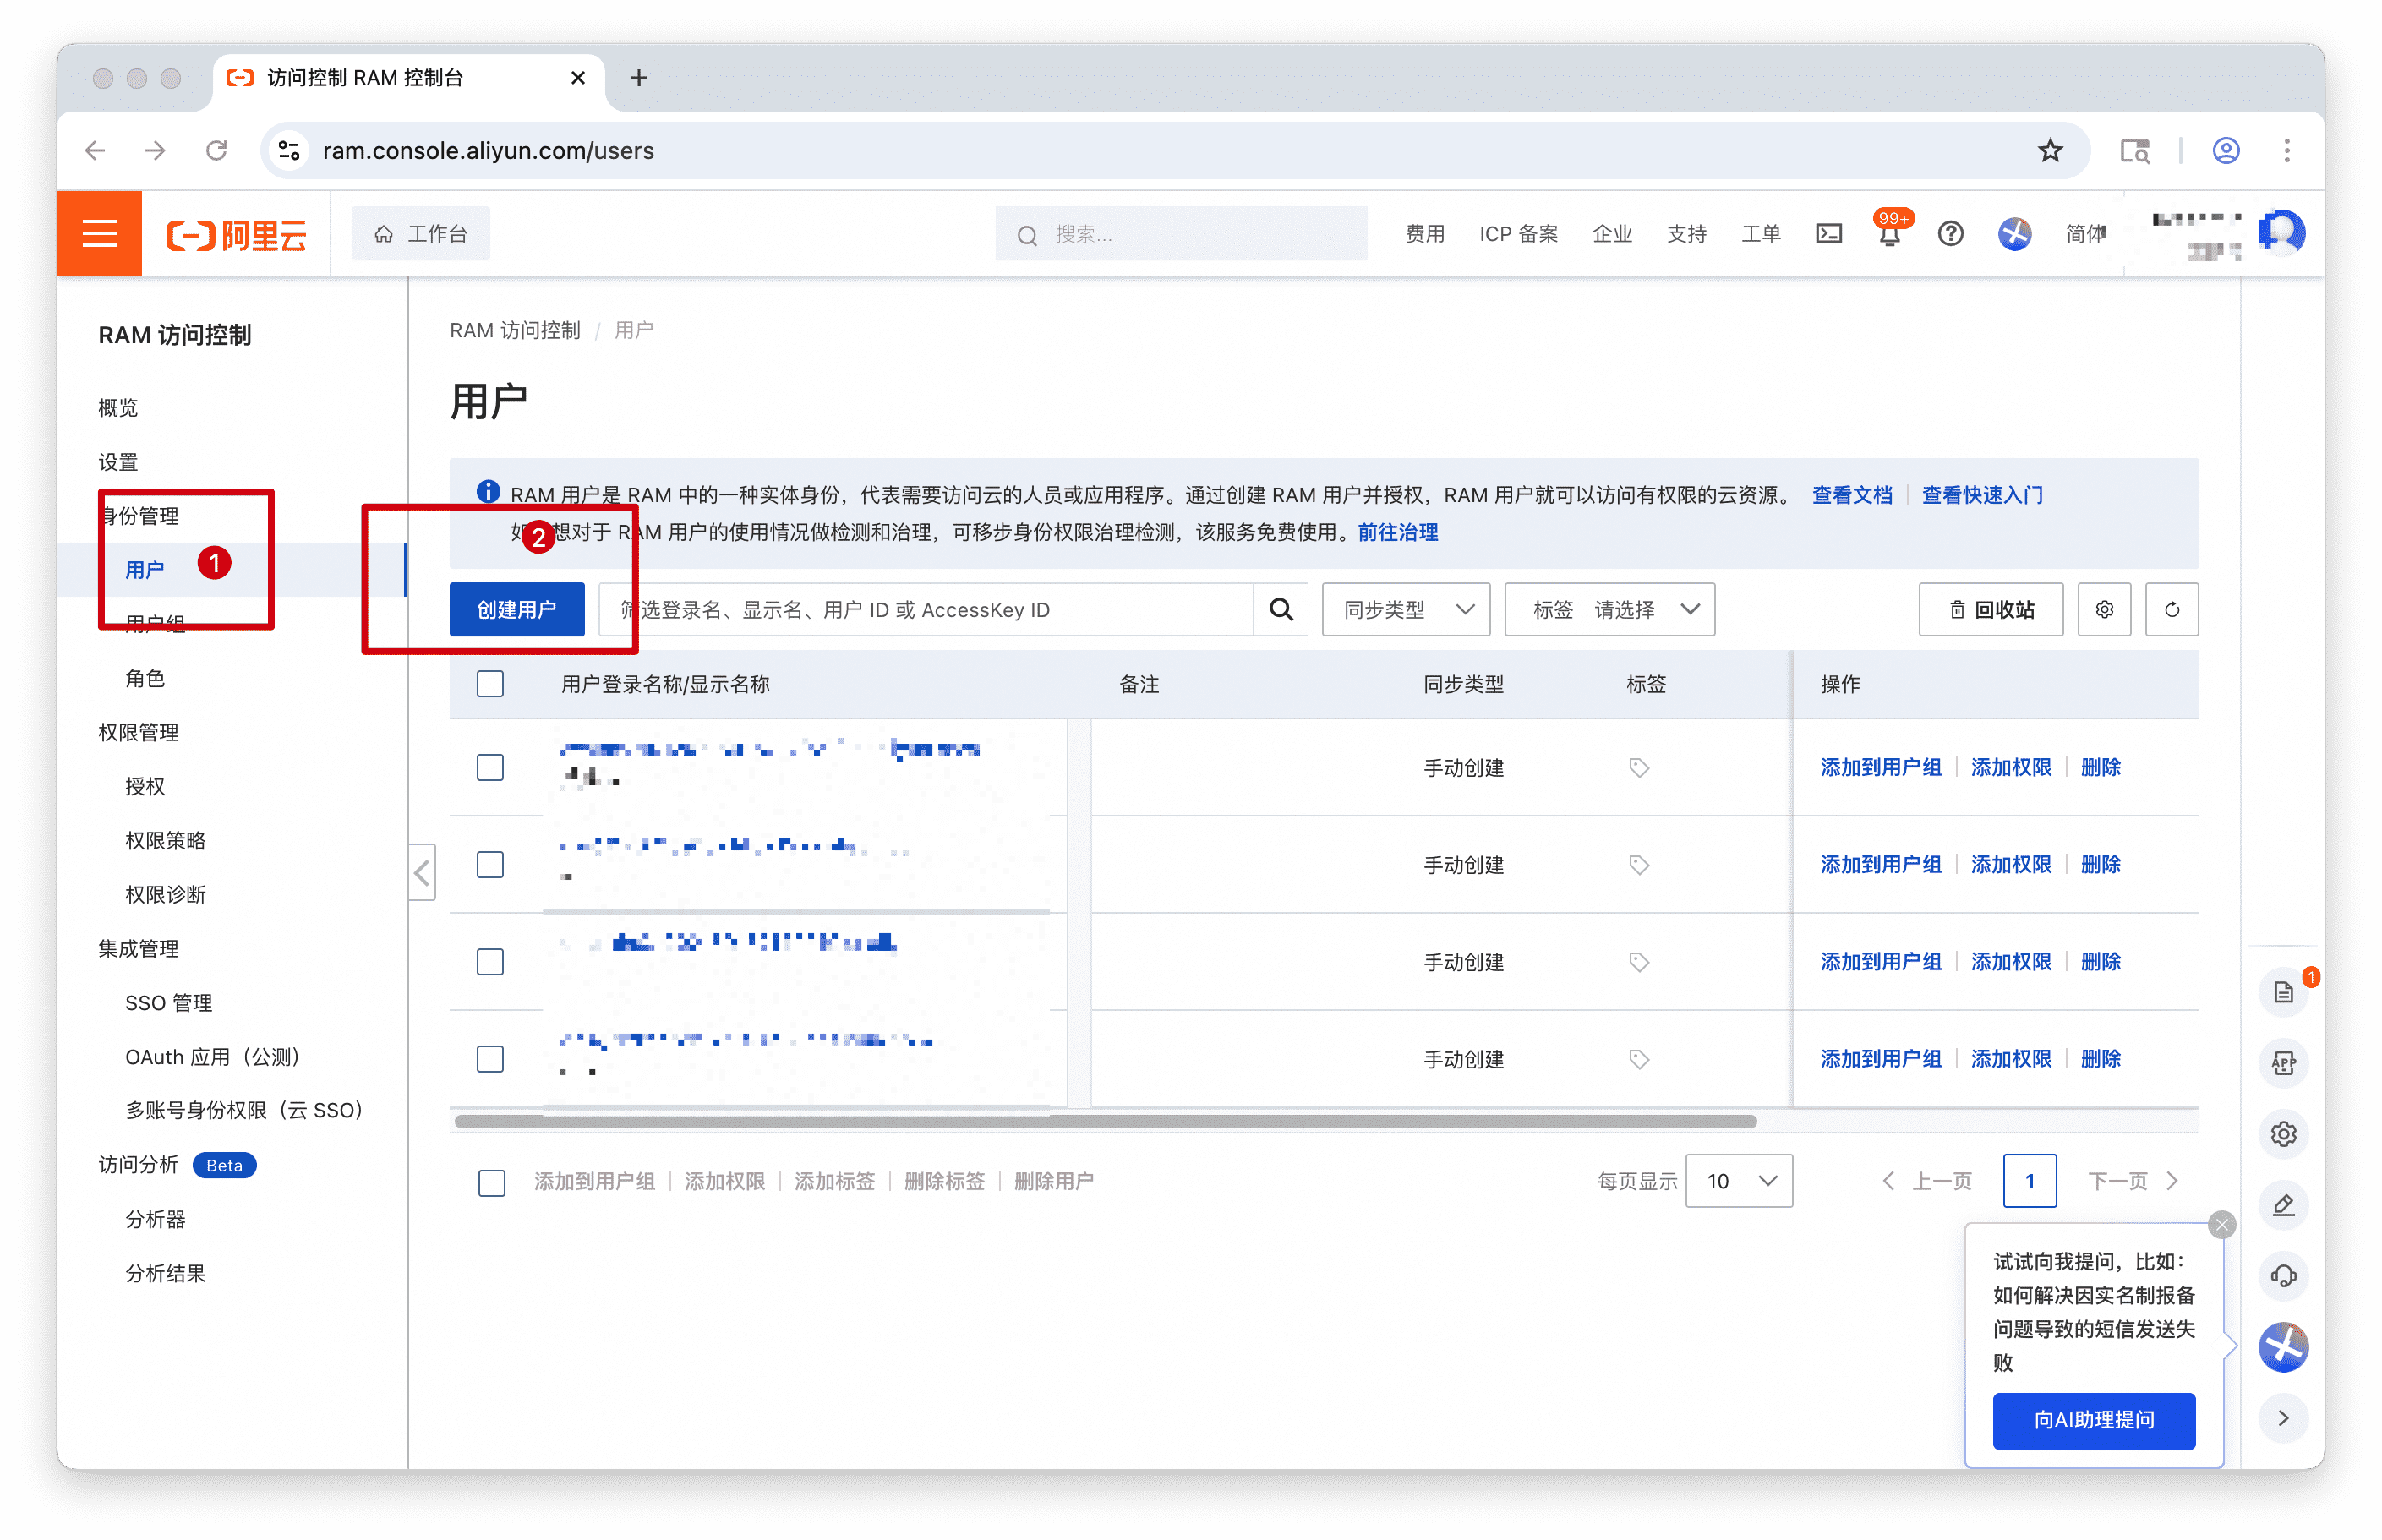Open 用户组 in the sidebar
2382x1540 pixels.
click(155, 625)
